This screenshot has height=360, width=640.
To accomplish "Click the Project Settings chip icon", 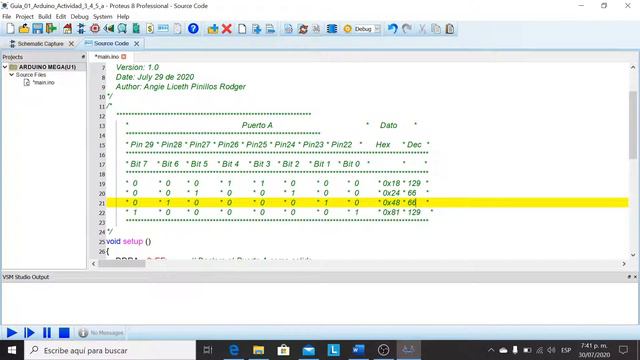I will (x=332, y=29).
